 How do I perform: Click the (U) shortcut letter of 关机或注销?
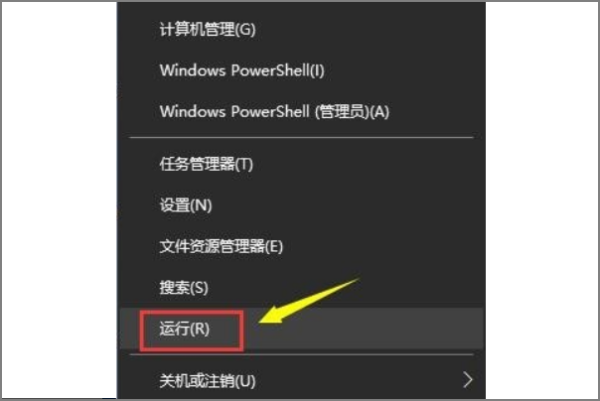[x=245, y=381]
